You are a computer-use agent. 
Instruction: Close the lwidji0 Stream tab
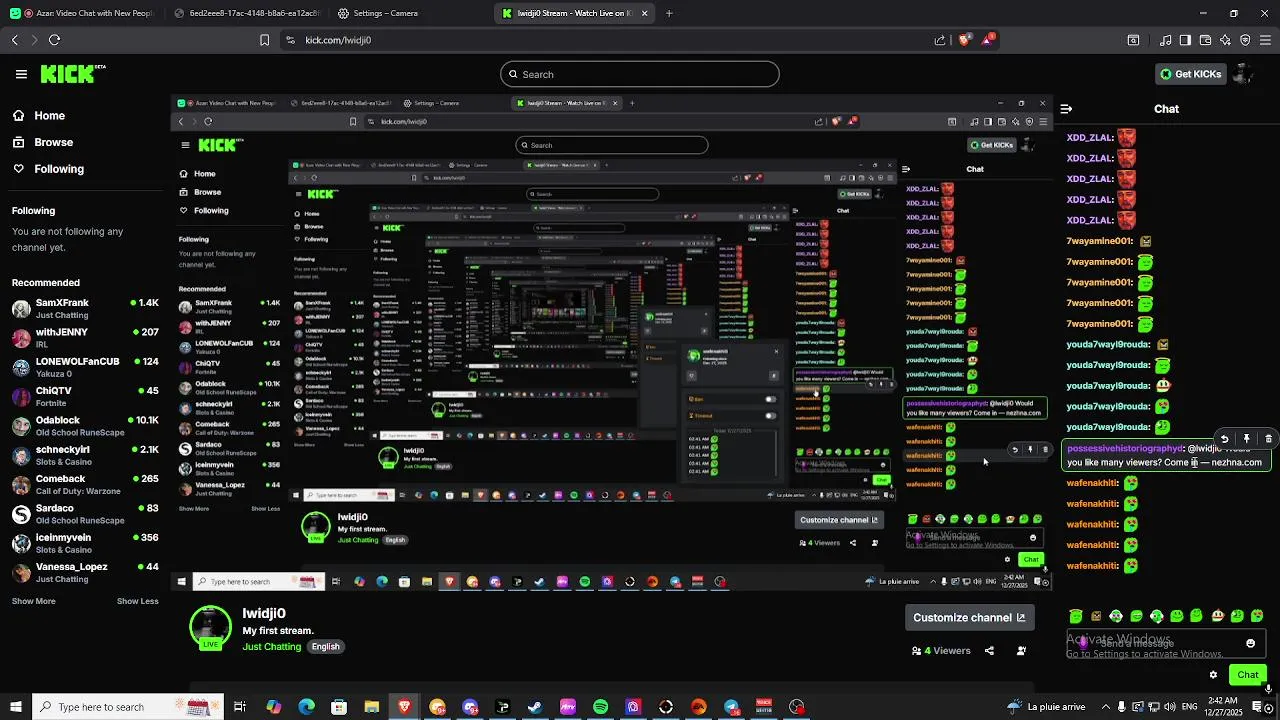(x=644, y=13)
